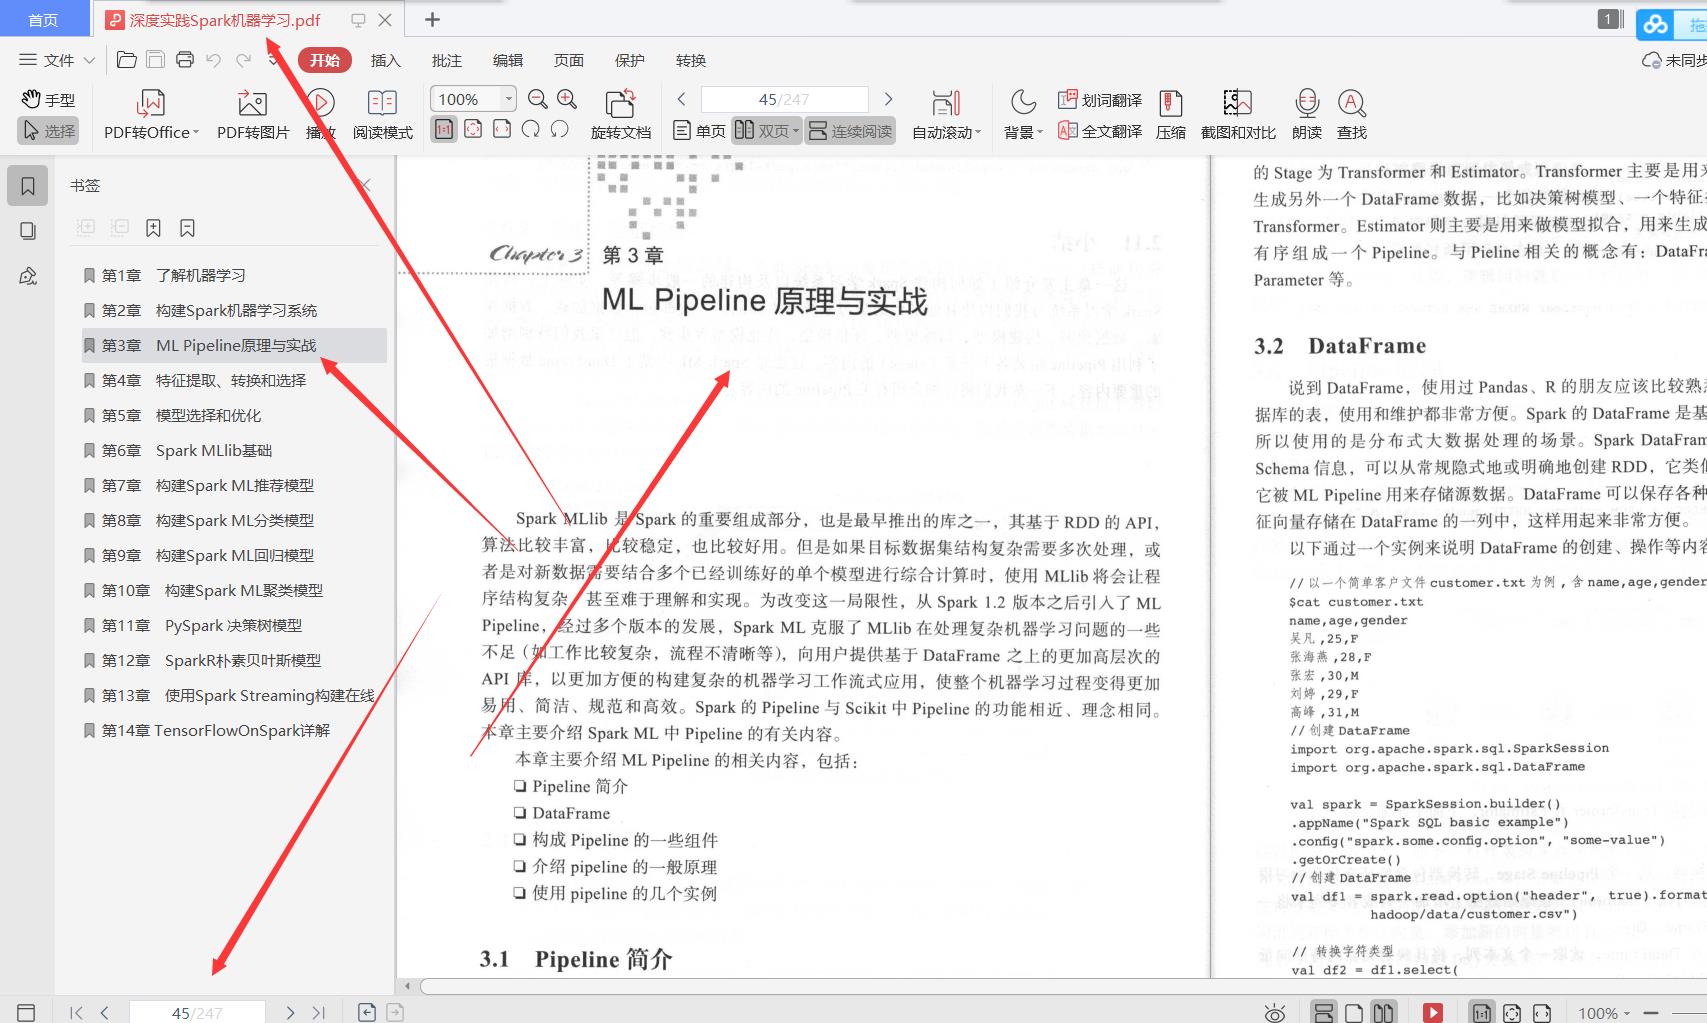Go to 首页 home tab
The image size is (1707, 1023).
pos(43,20)
